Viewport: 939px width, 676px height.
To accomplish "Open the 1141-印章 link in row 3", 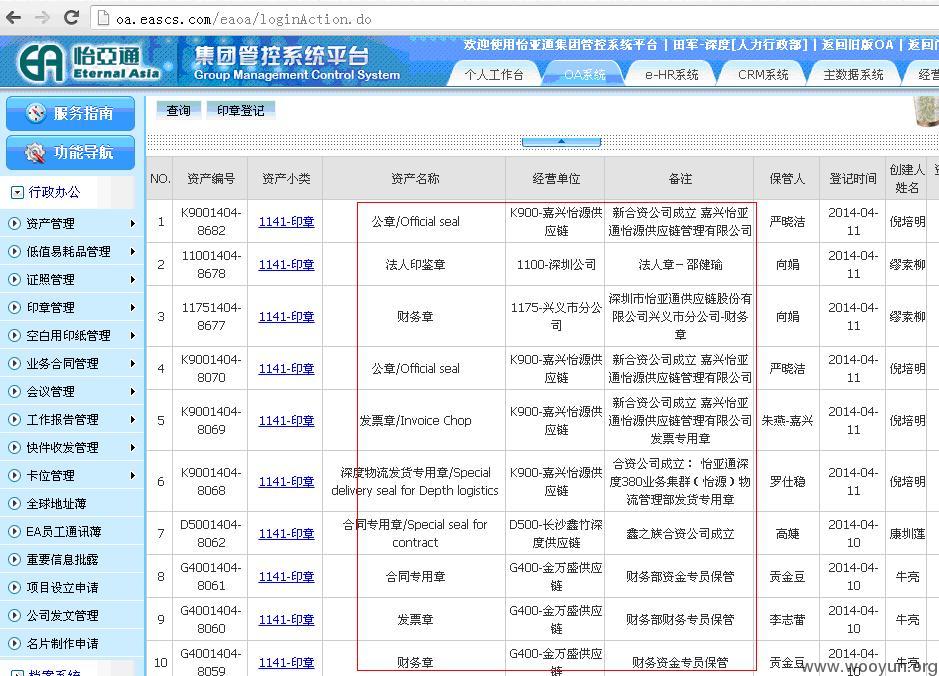I will click(x=286, y=317).
